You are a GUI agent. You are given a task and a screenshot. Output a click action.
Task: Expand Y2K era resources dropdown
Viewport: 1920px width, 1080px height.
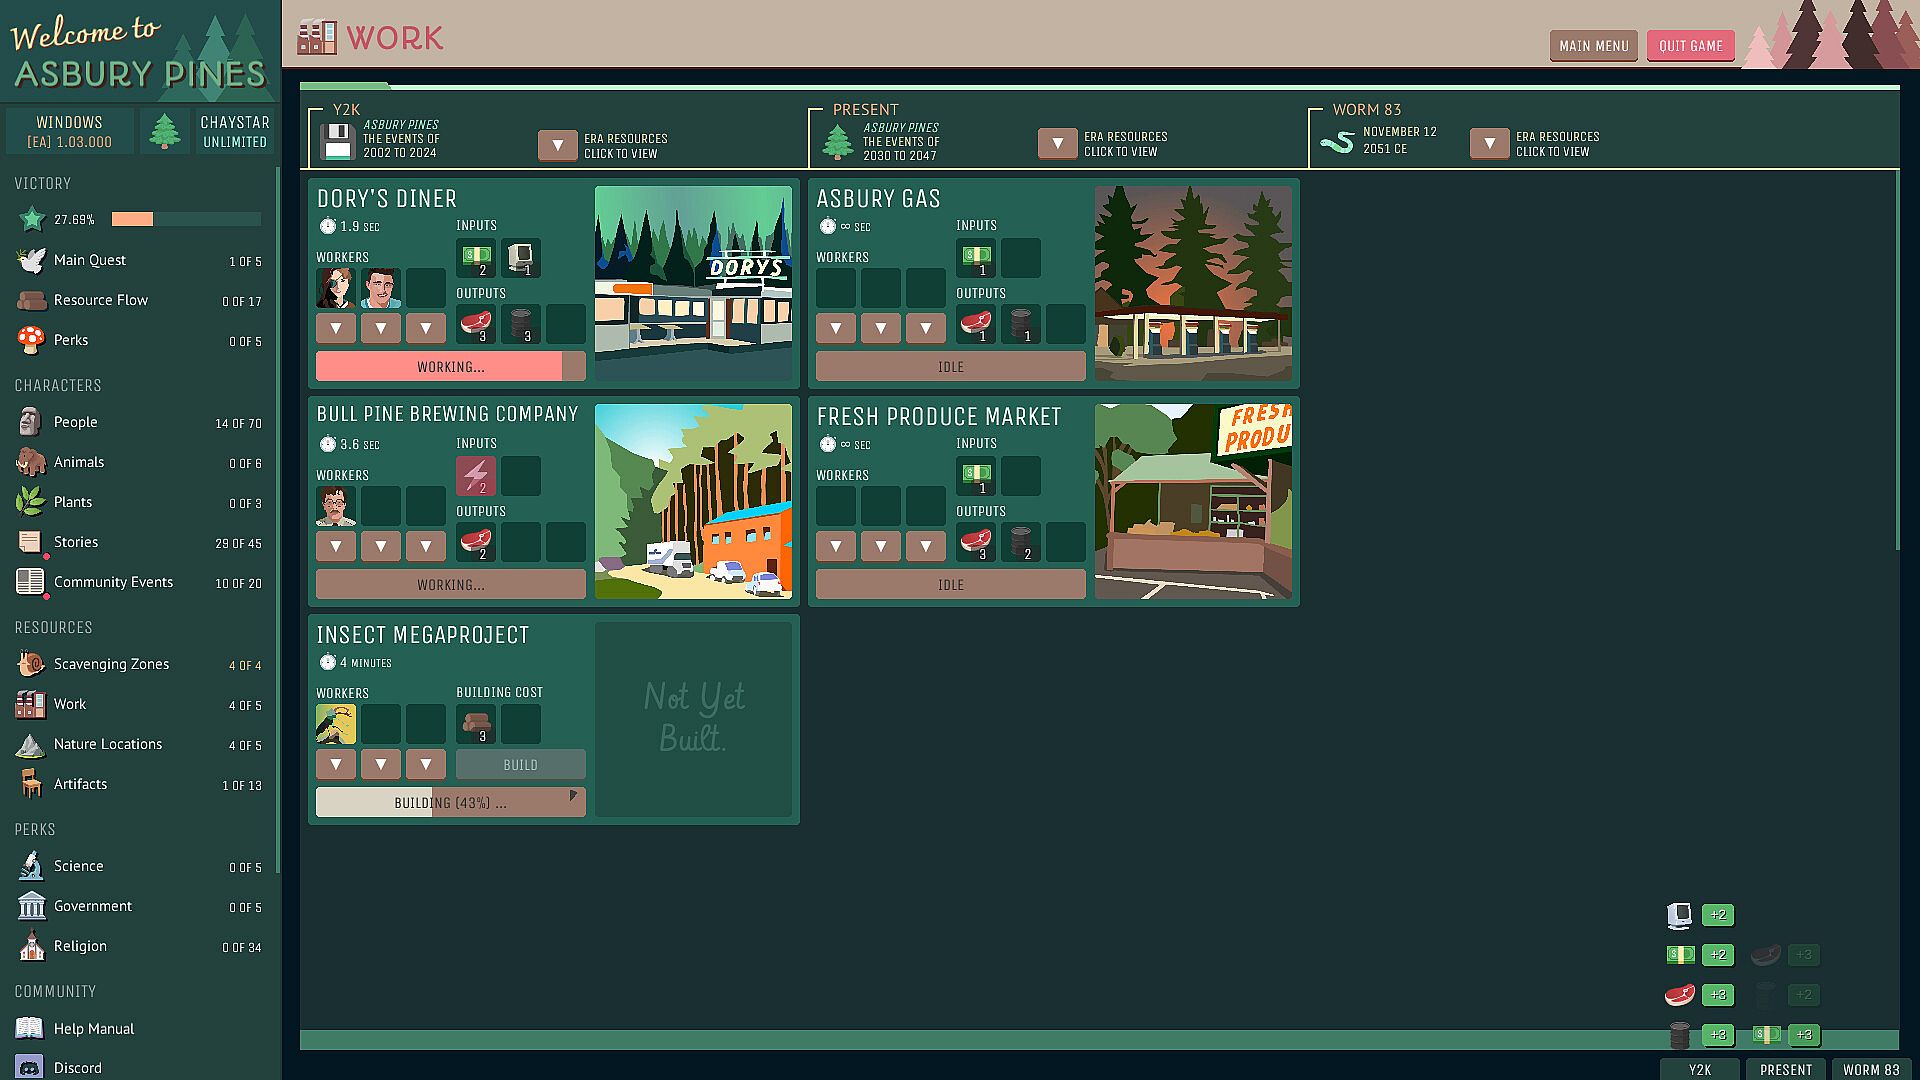tap(558, 146)
